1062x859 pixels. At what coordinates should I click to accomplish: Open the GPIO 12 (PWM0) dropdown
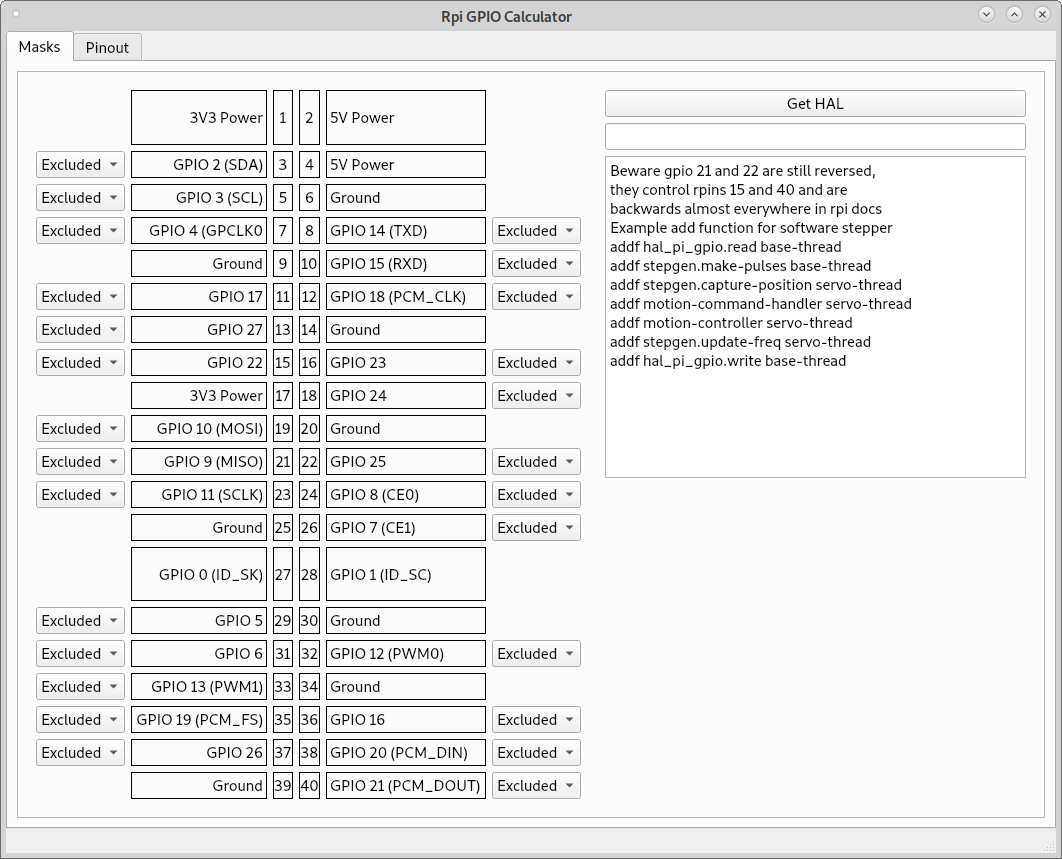point(536,654)
